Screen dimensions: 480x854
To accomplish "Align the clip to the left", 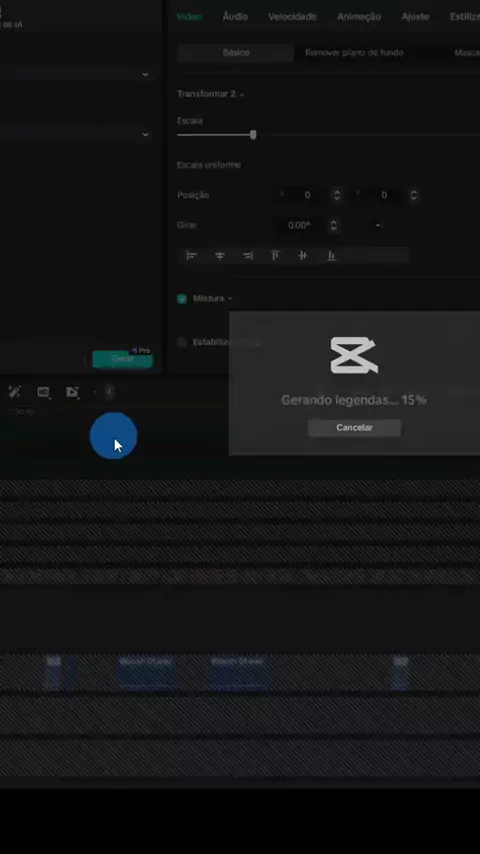I will click(192, 255).
